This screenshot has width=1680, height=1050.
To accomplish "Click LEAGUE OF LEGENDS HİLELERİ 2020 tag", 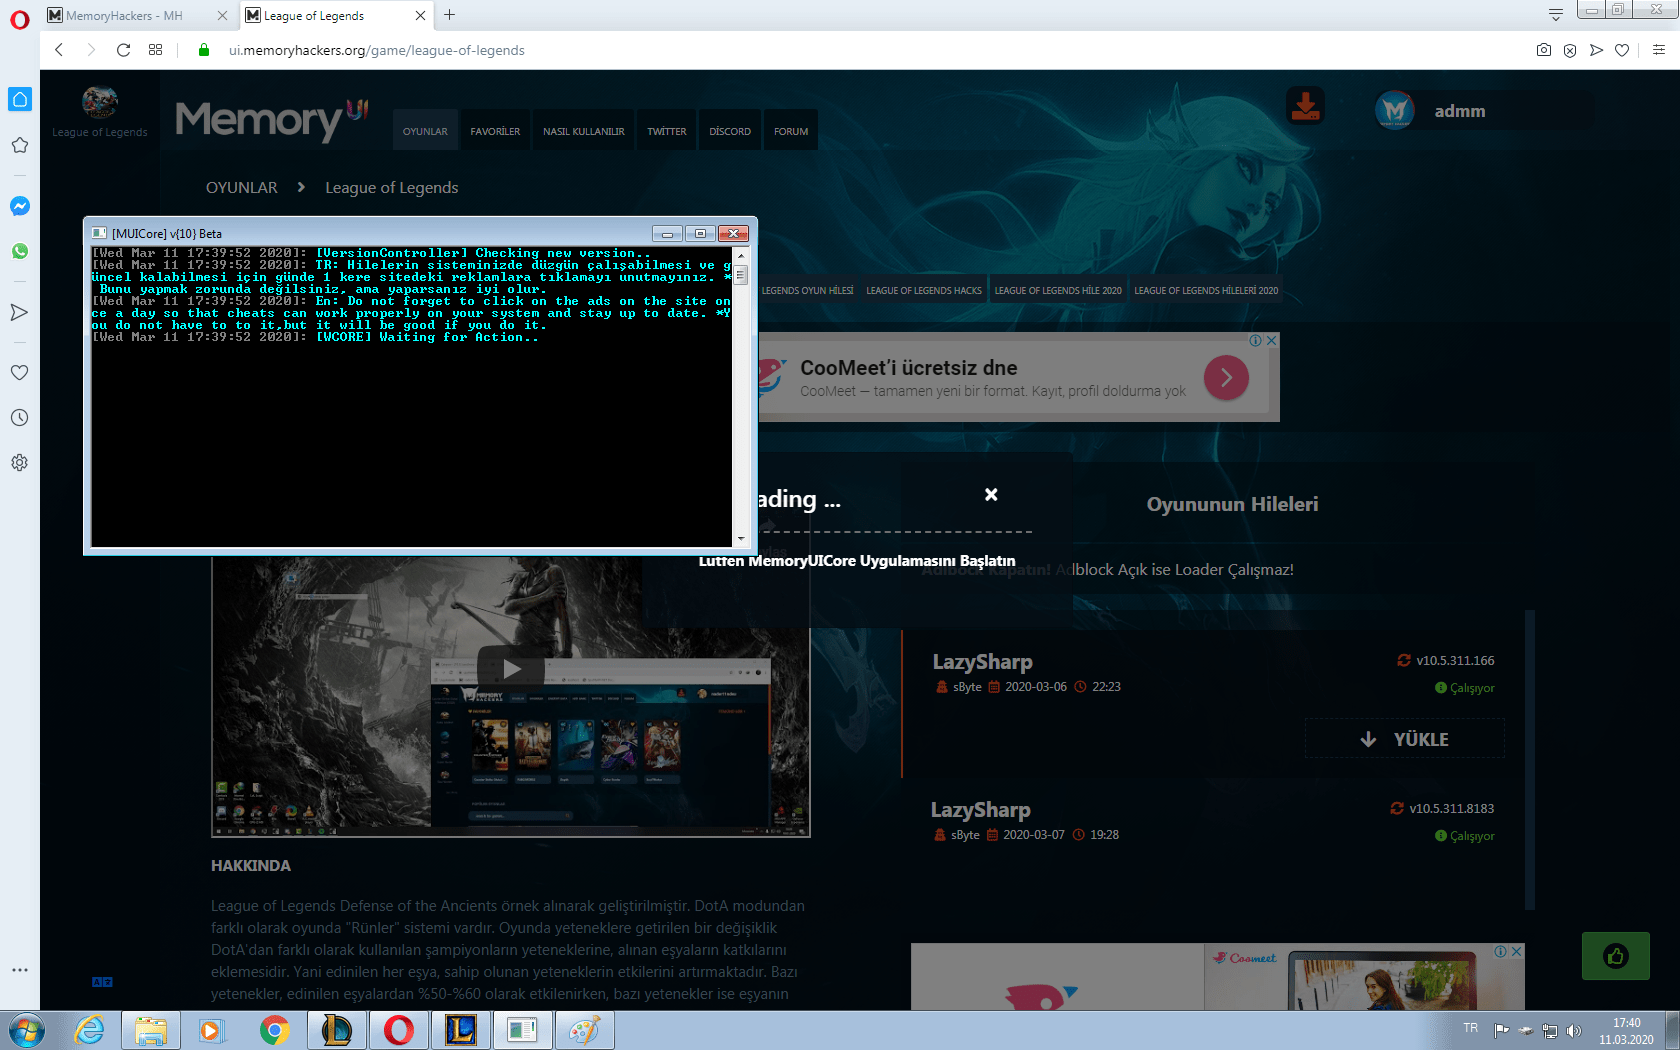I will [x=1206, y=291].
